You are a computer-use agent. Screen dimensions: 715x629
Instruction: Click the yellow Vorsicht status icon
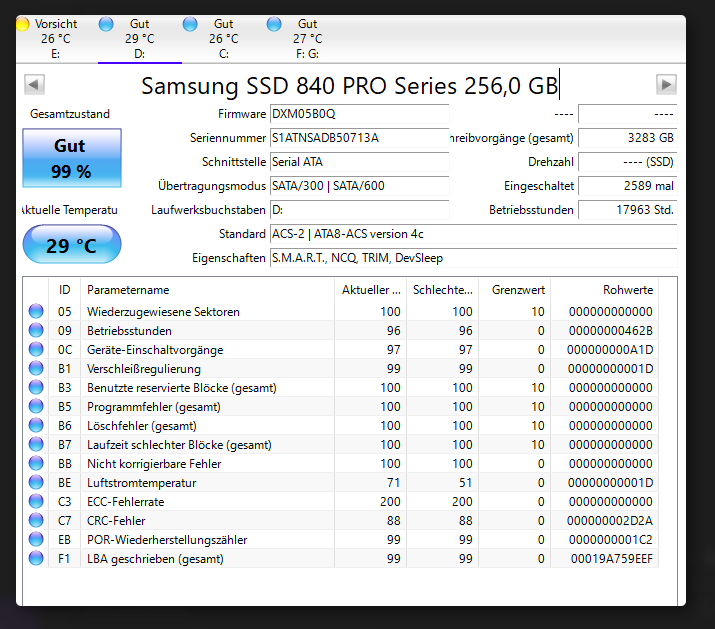click(22, 24)
